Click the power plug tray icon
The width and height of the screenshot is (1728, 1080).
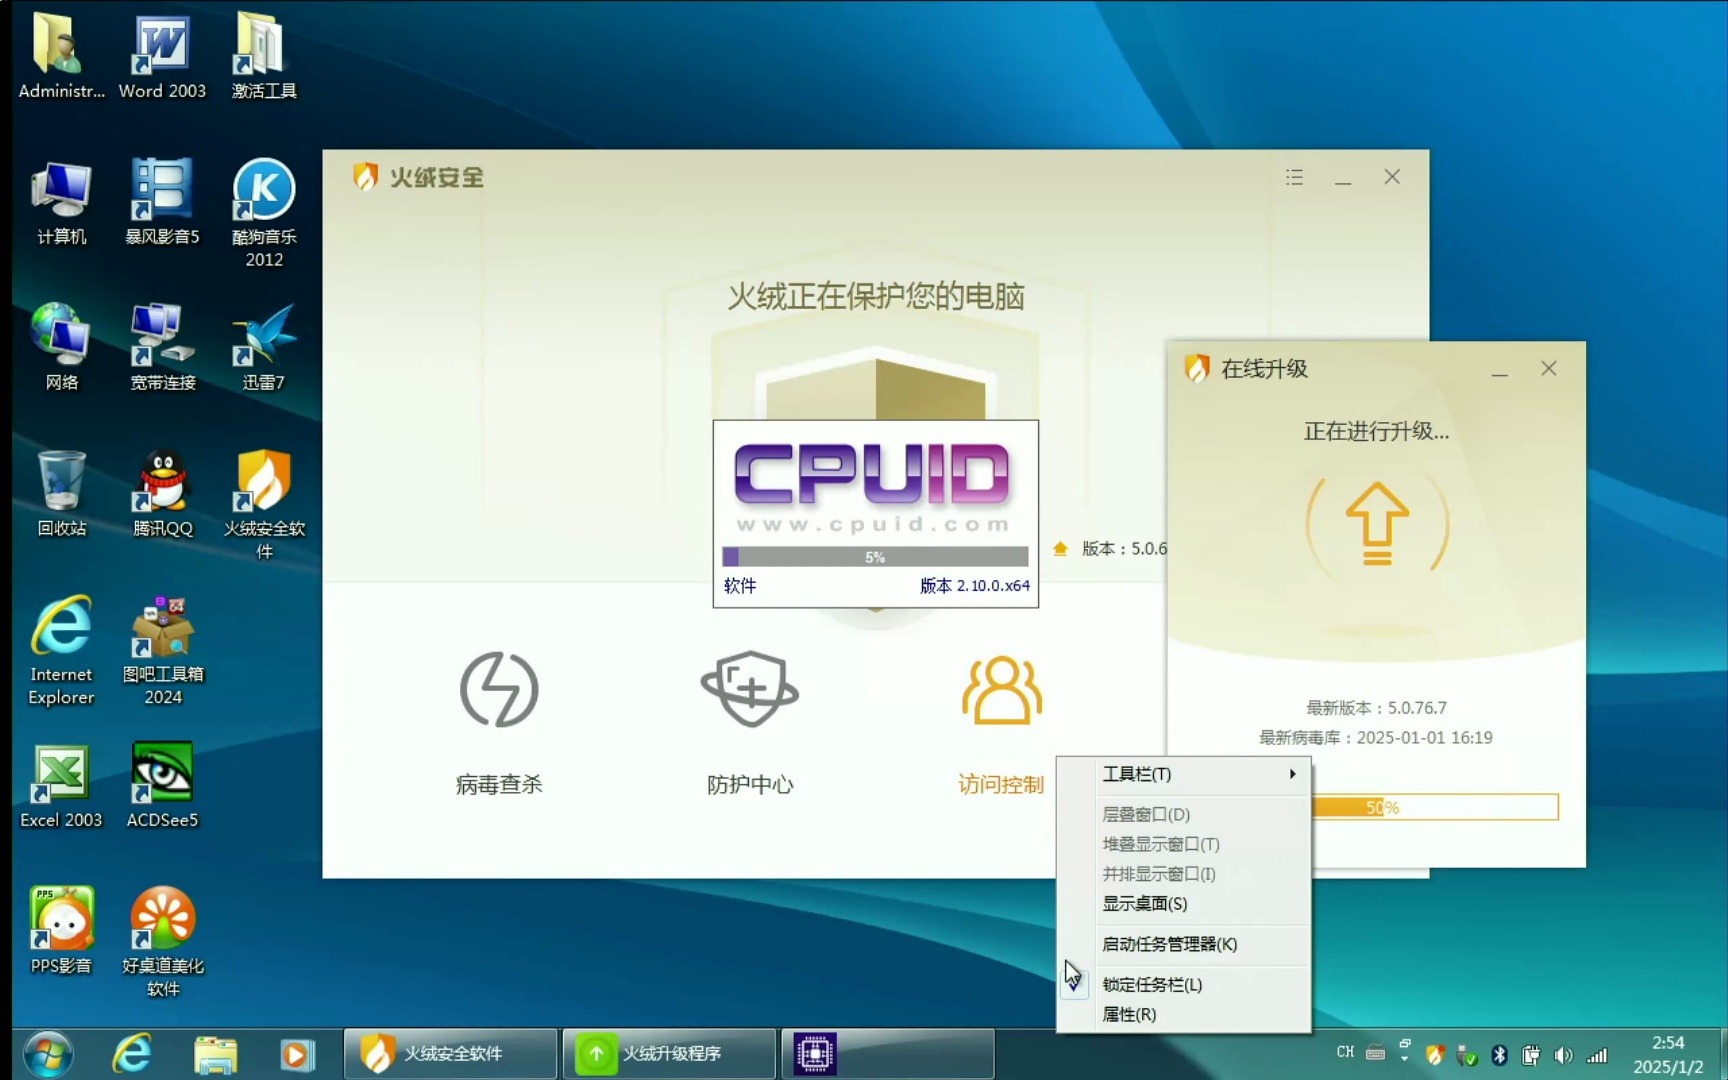pyautogui.click(x=1531, y=1055)
